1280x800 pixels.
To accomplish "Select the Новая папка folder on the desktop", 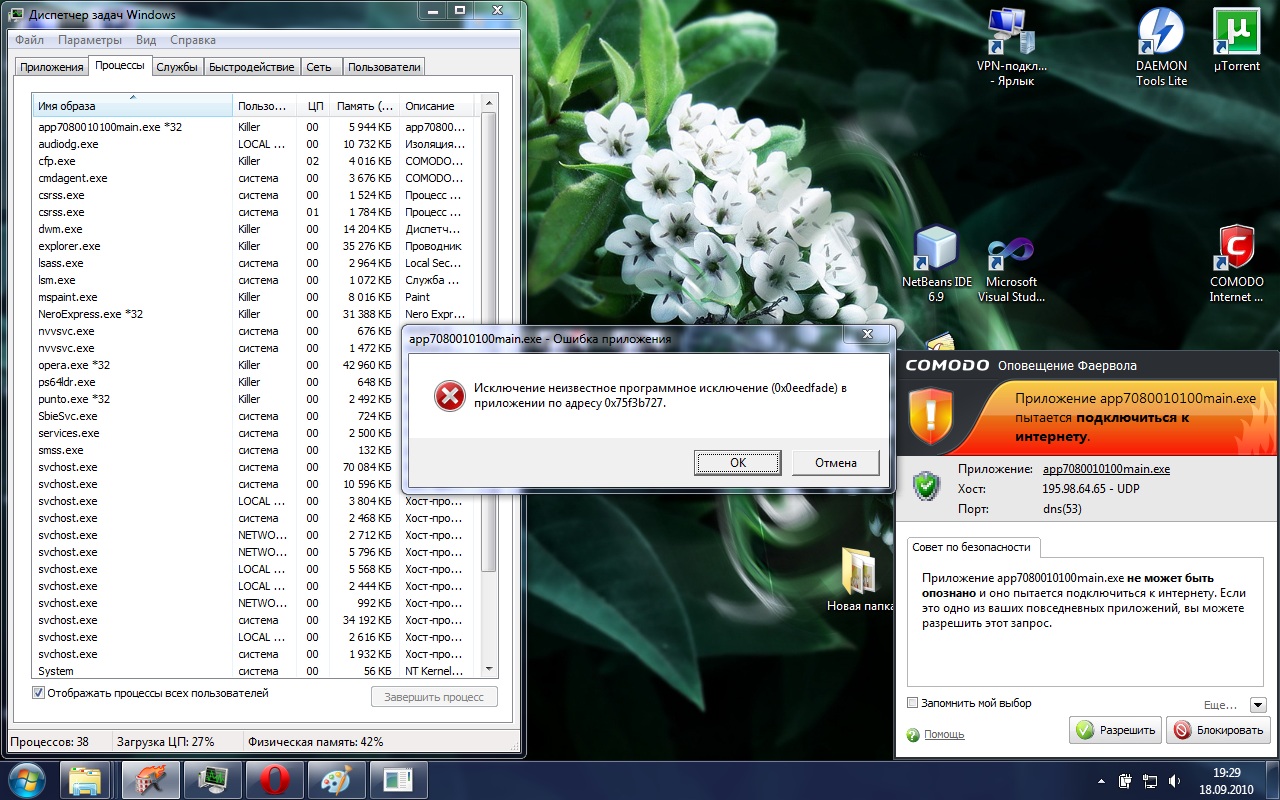I will click(860, 580).
